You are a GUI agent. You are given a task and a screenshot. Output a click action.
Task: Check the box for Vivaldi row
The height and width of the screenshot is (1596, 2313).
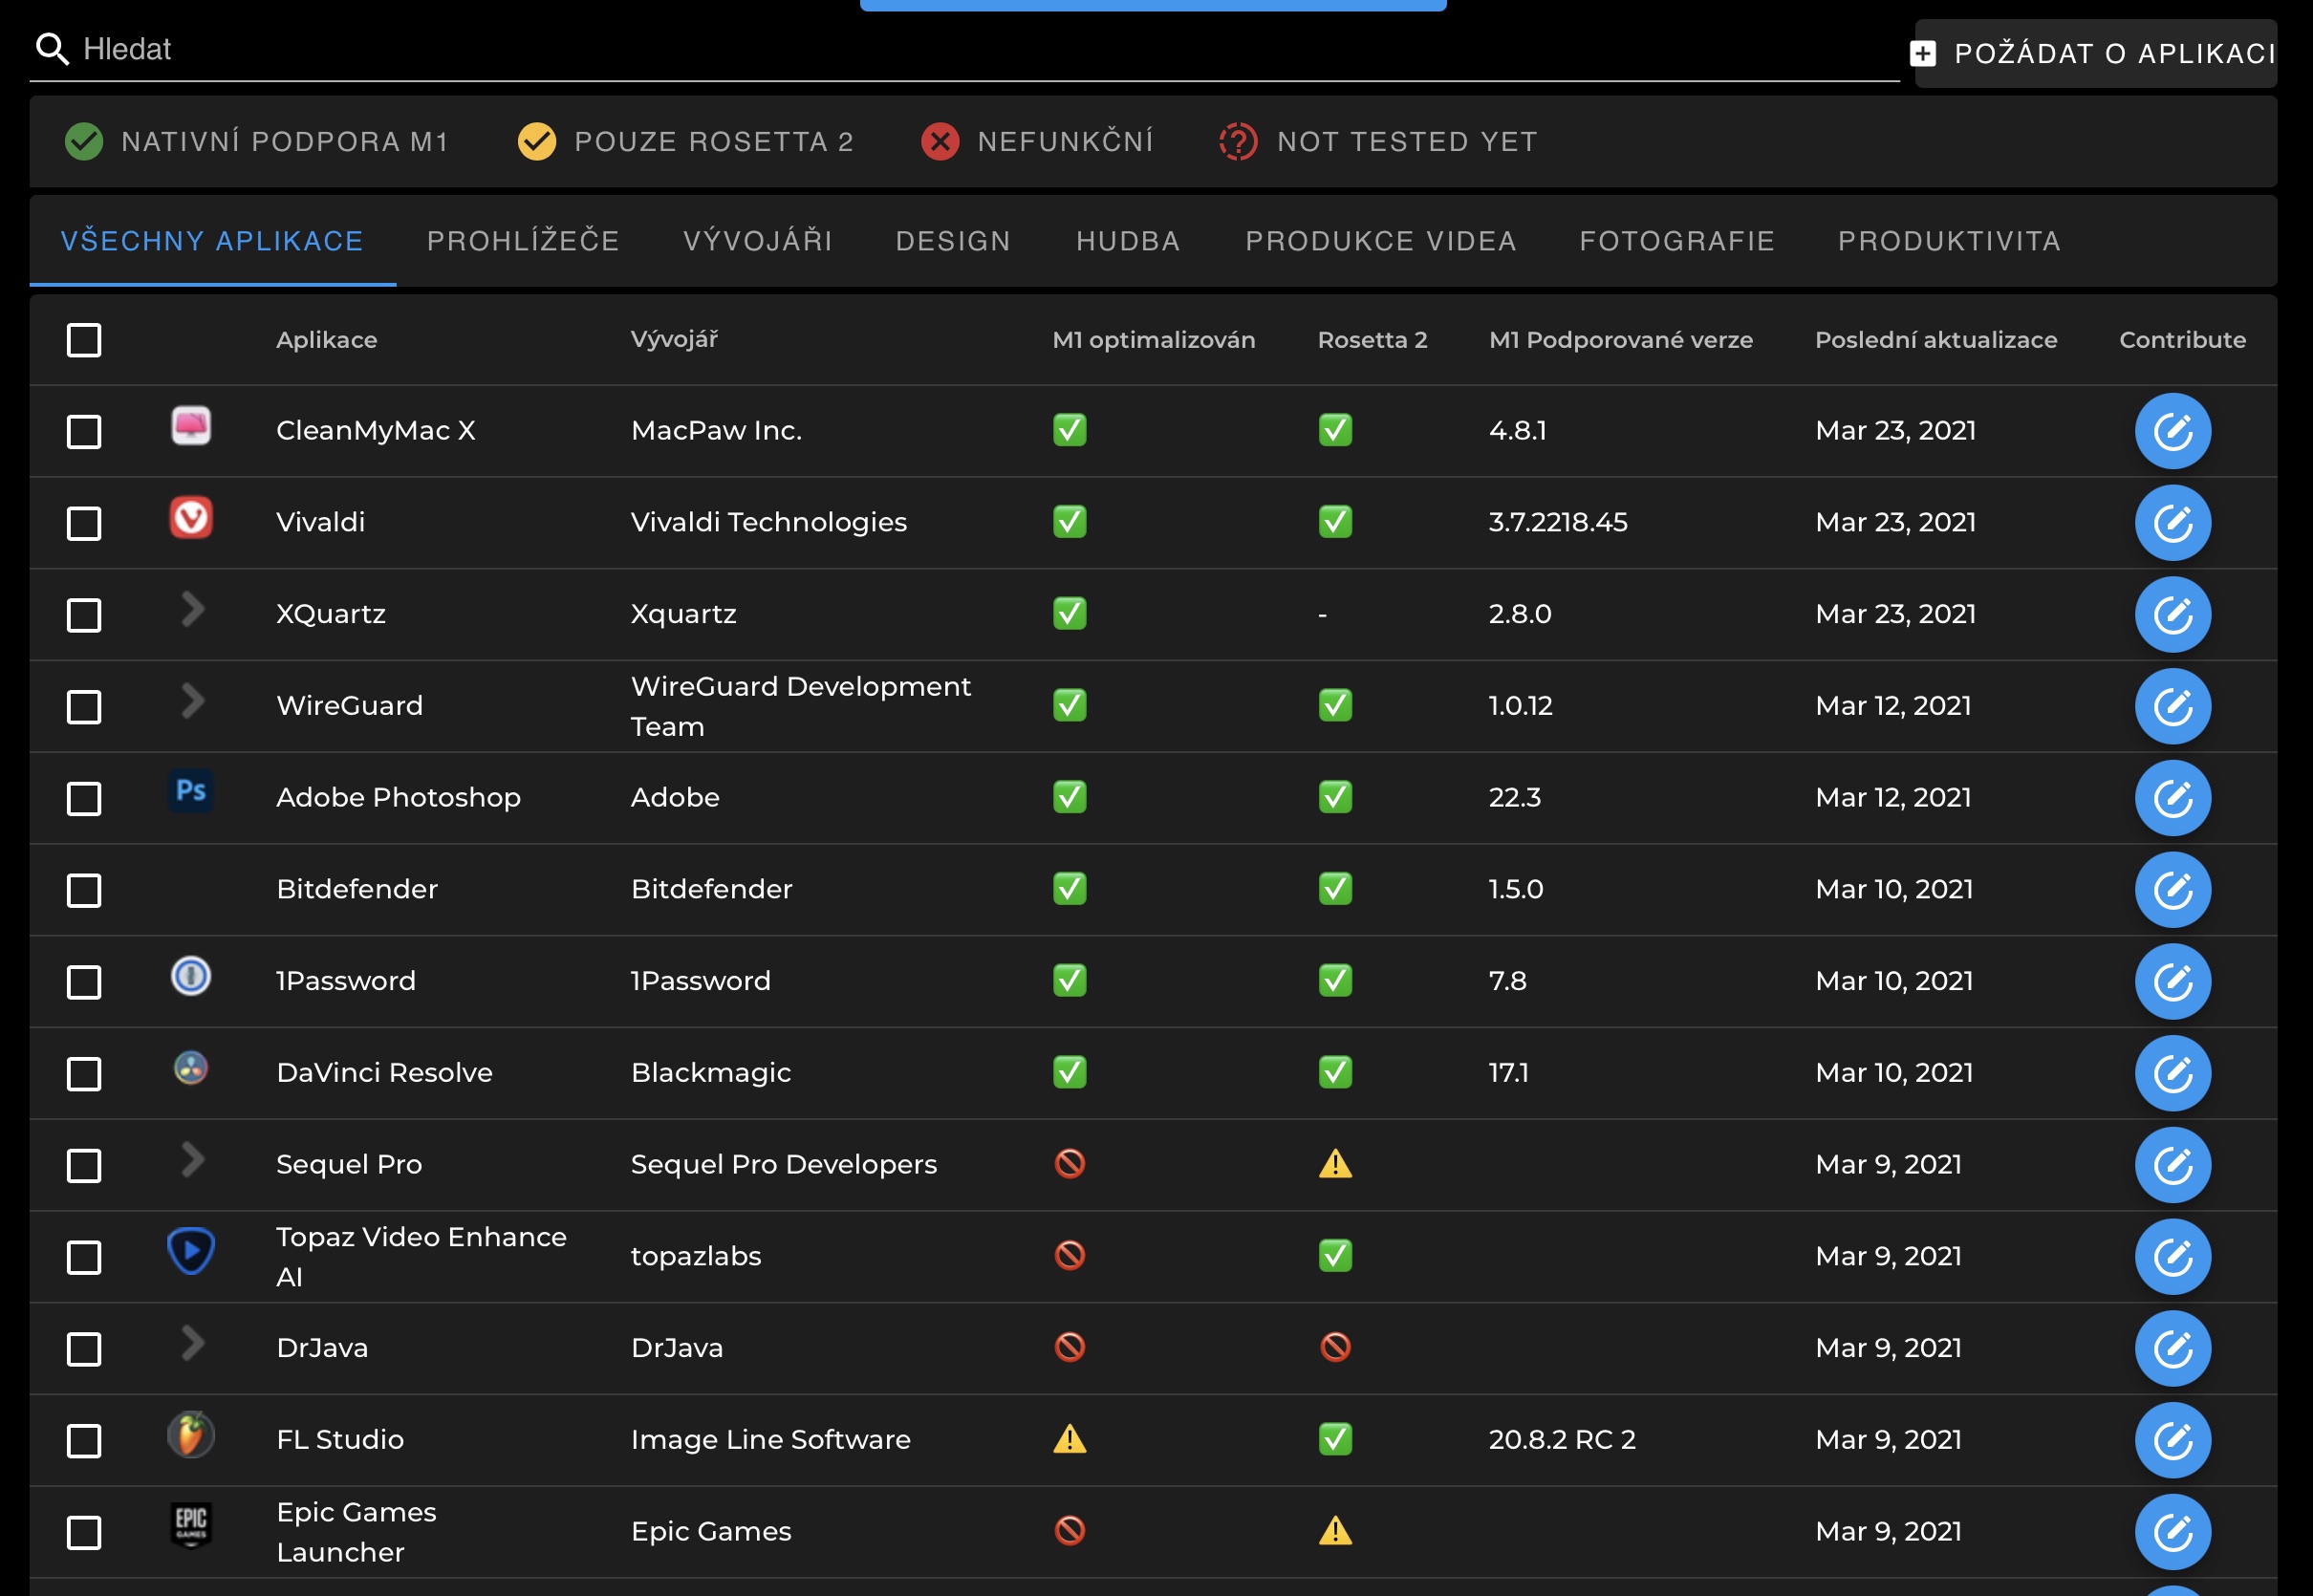(x=84, y=523)
